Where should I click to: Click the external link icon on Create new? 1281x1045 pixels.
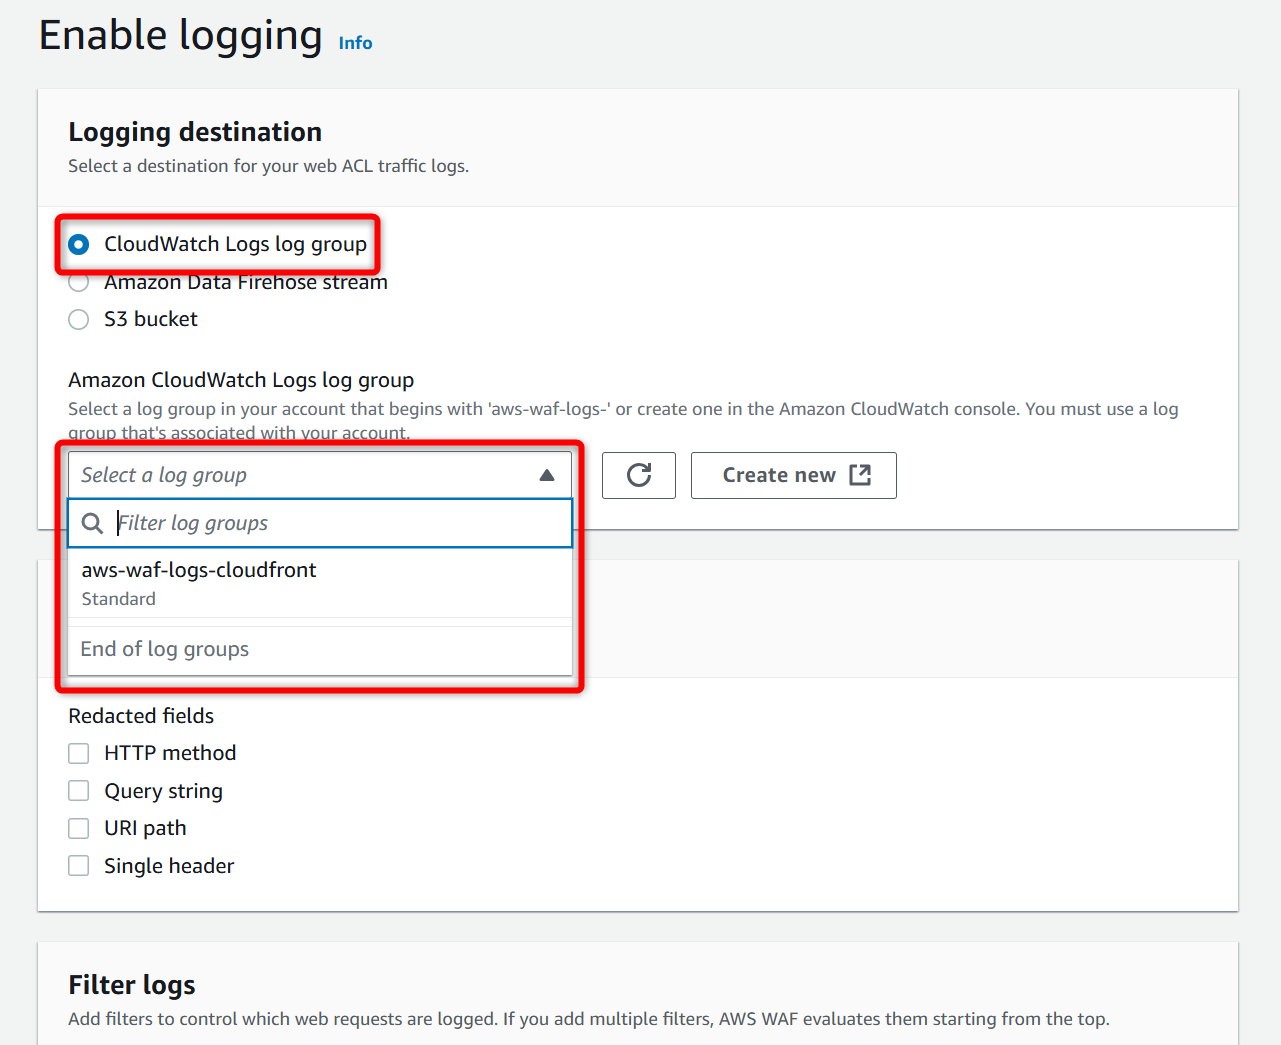(x=860, y=475)
